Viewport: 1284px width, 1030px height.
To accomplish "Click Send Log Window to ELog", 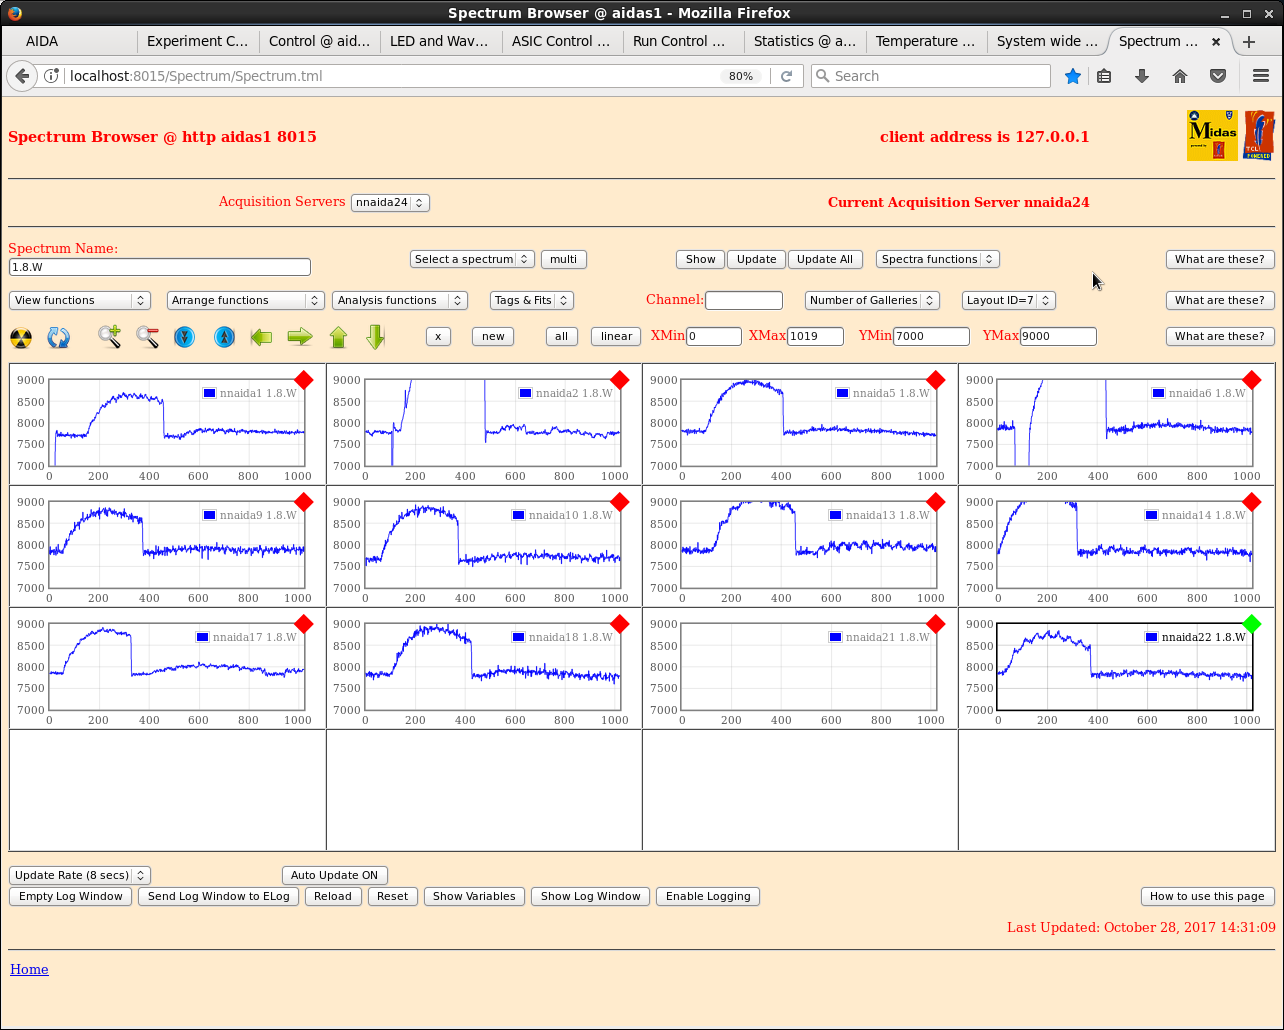I will [219, 896].
